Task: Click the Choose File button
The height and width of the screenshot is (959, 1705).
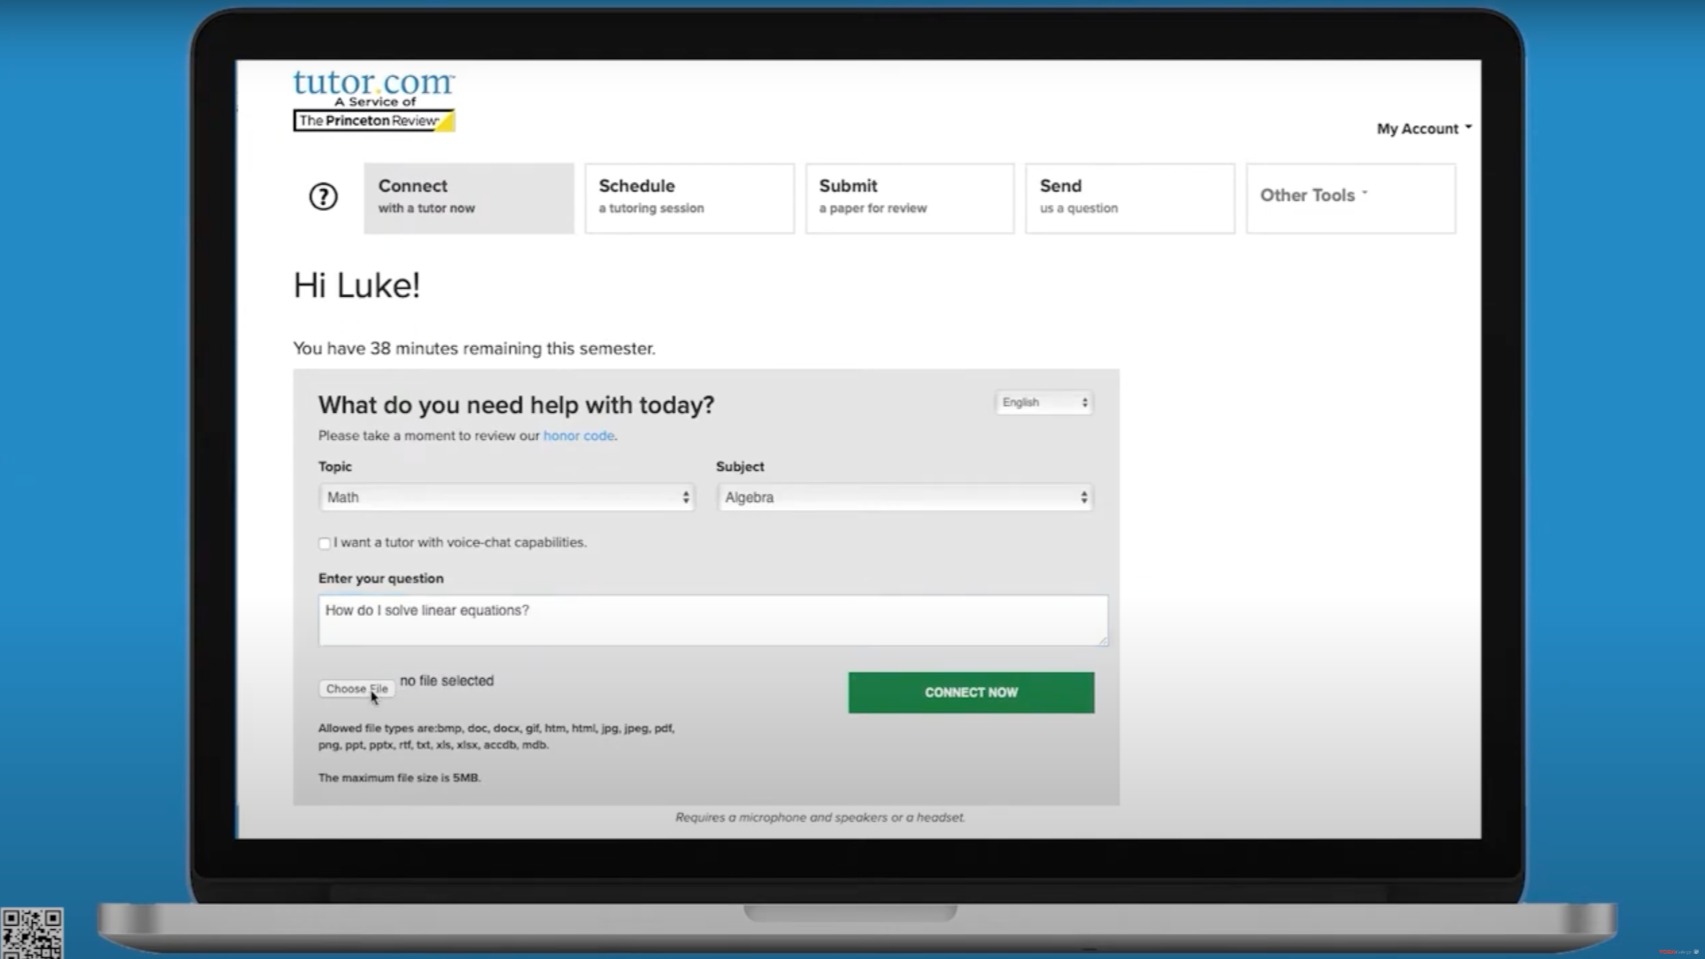Action: (357, 689)
